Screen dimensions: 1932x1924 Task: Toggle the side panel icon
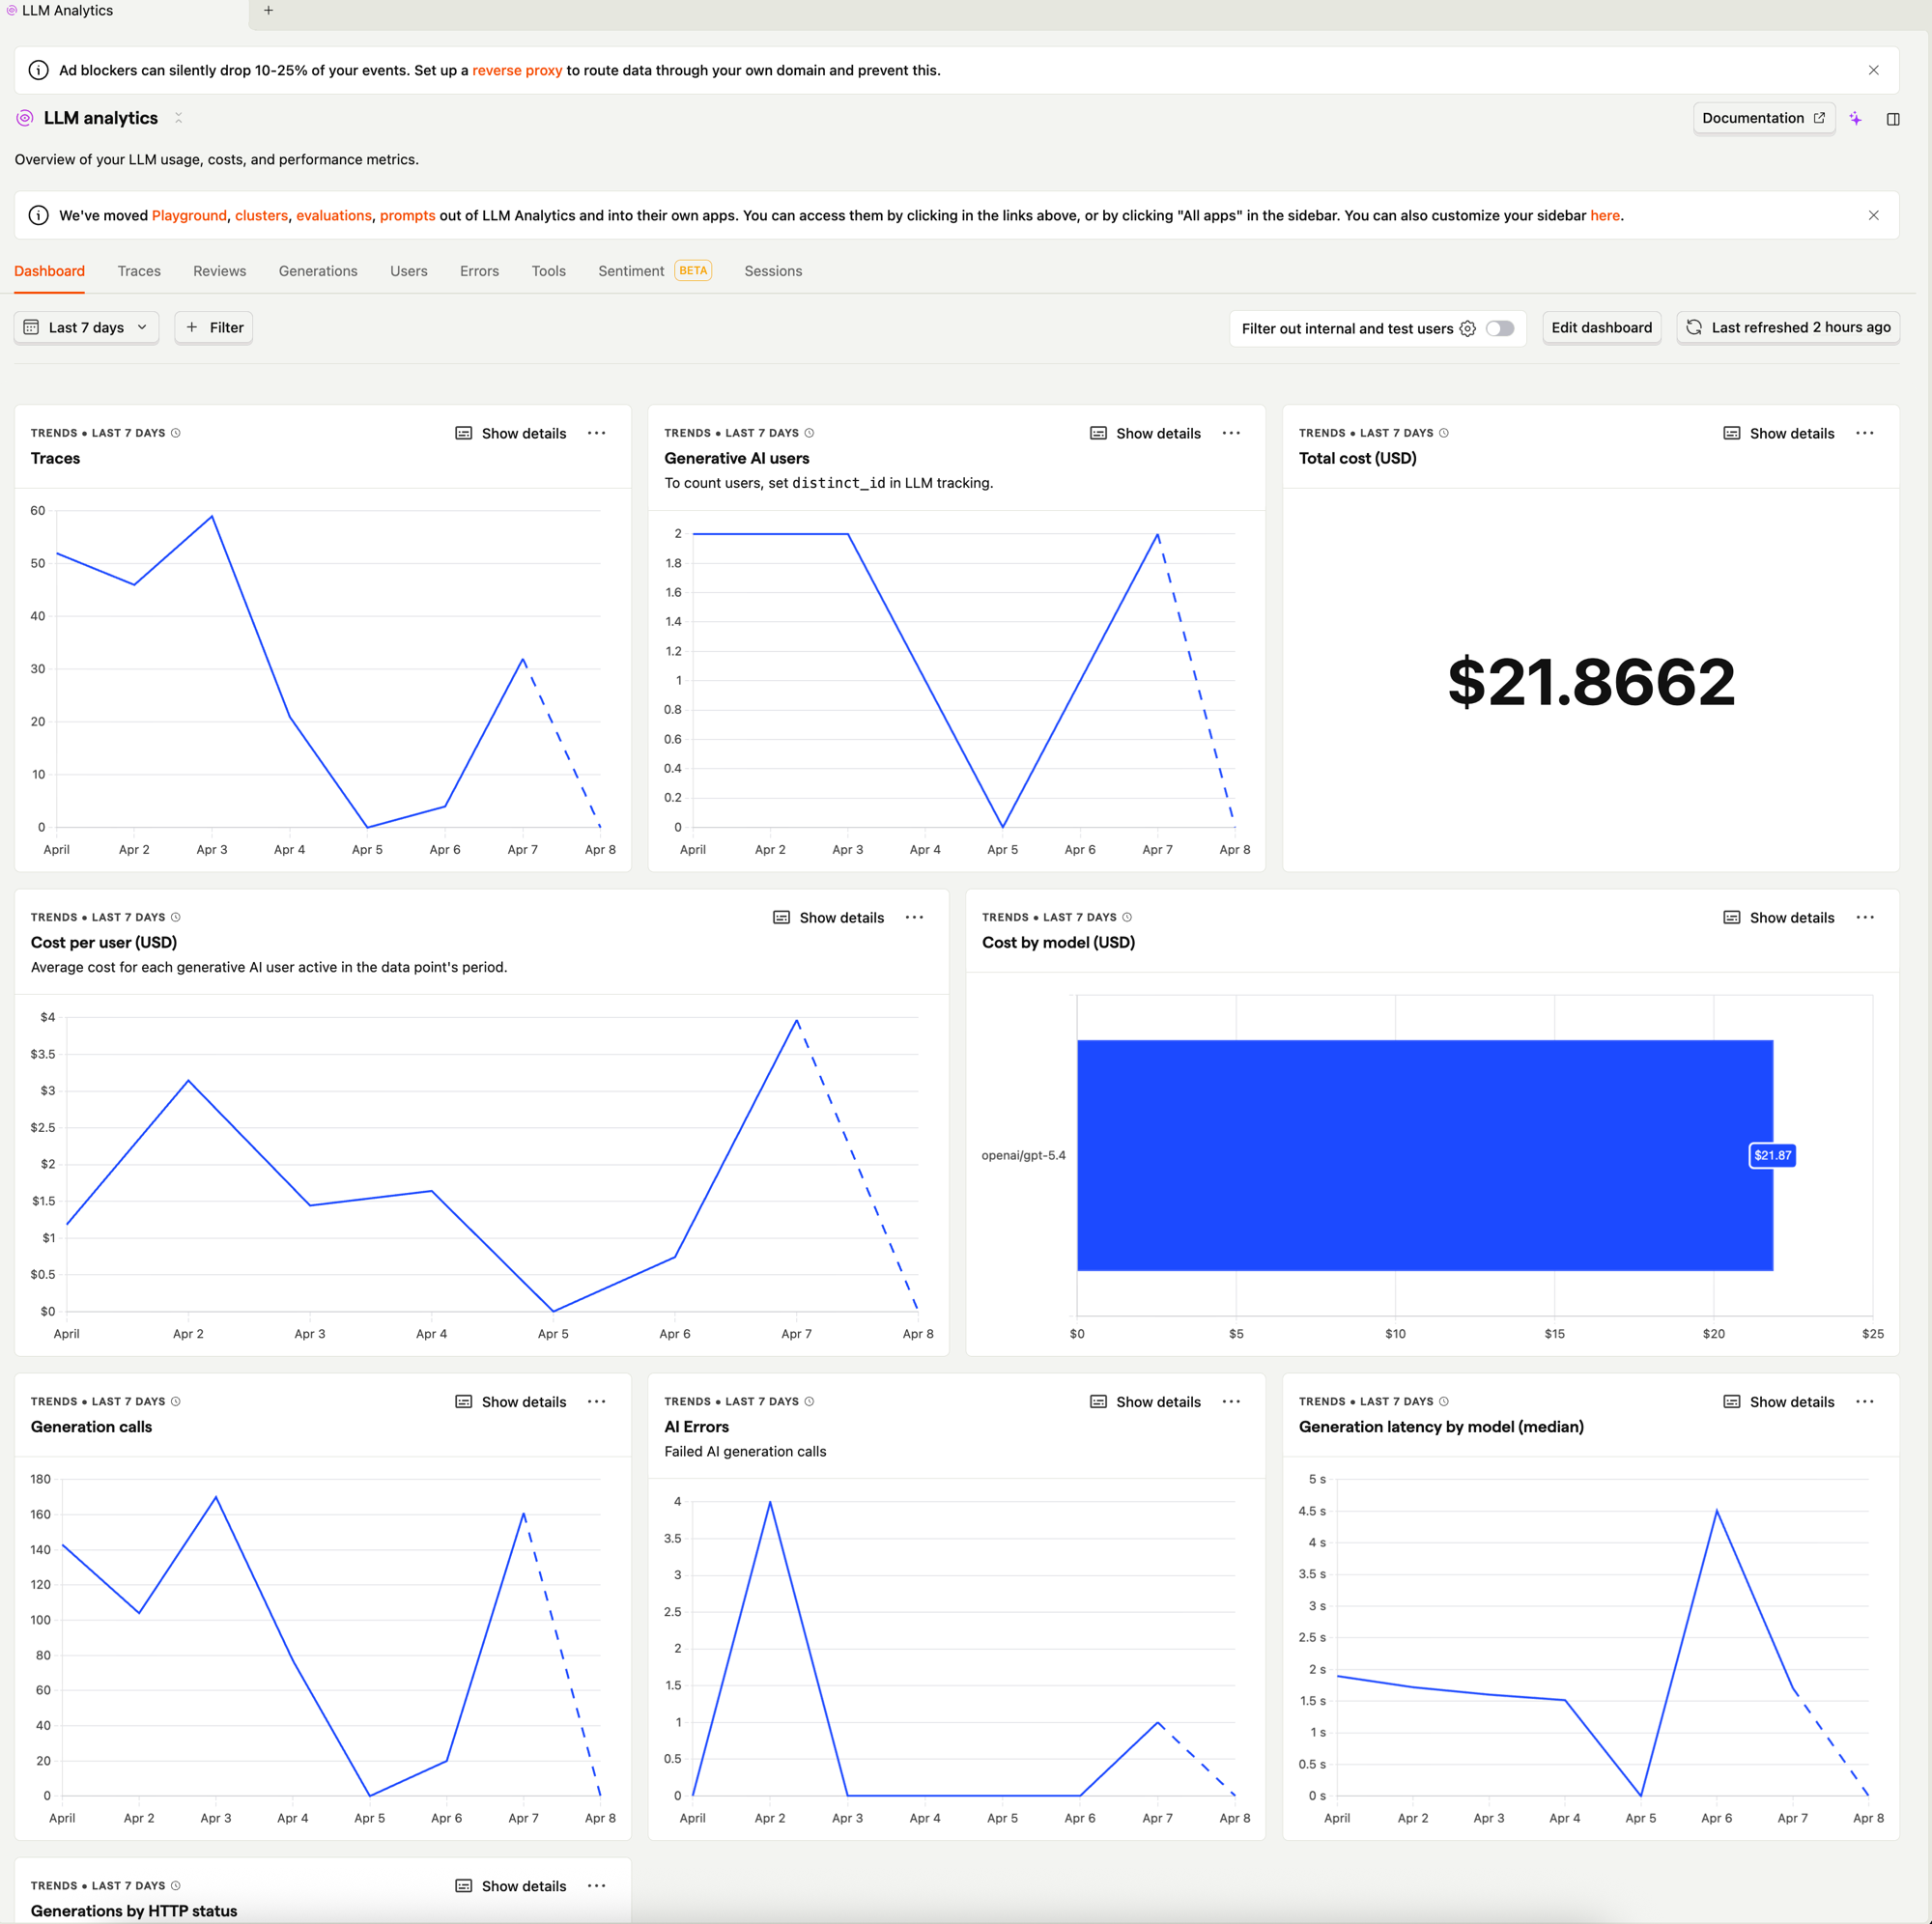[x=1892, y=119]
